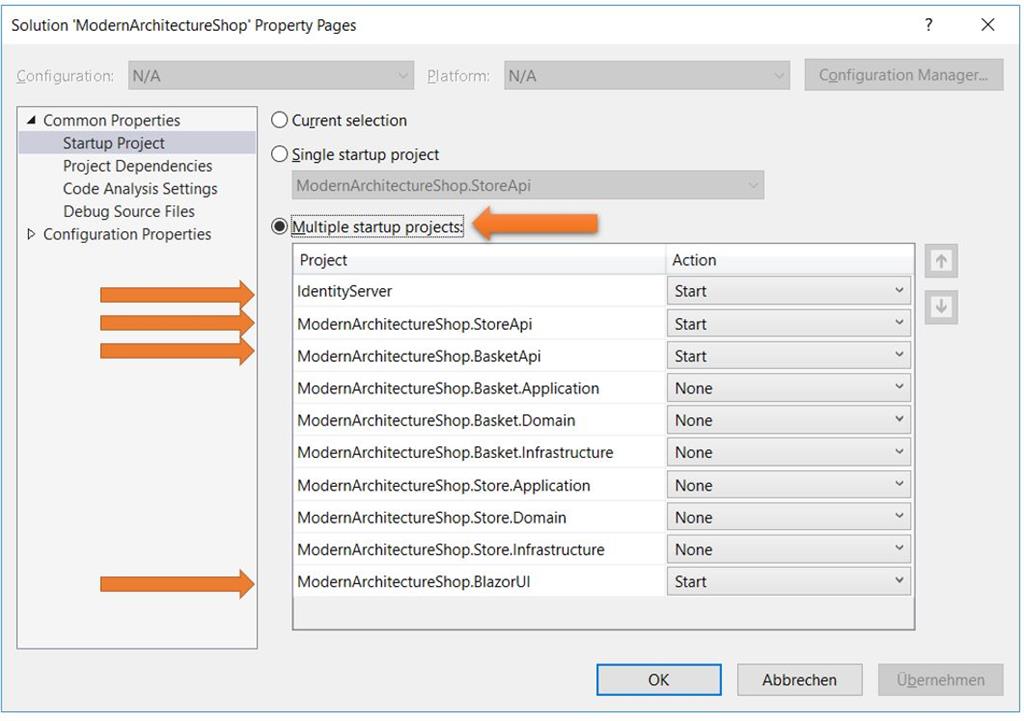Select the Current selection radio button
The width and height of the screenshot is (1024, 721).
(280, 120)
